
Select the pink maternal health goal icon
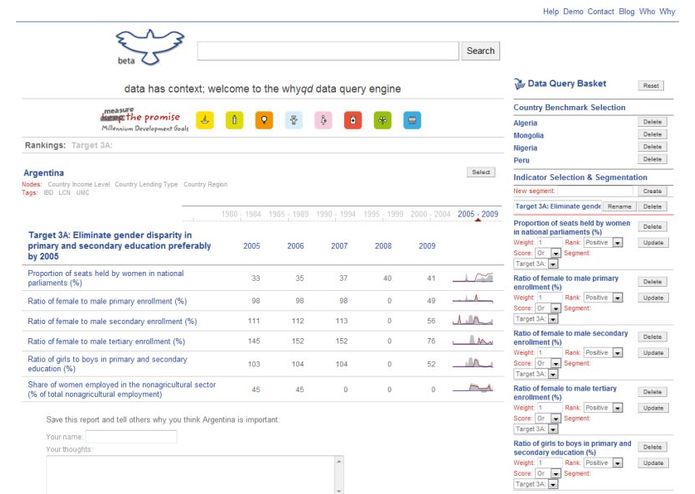click(323, 120)
